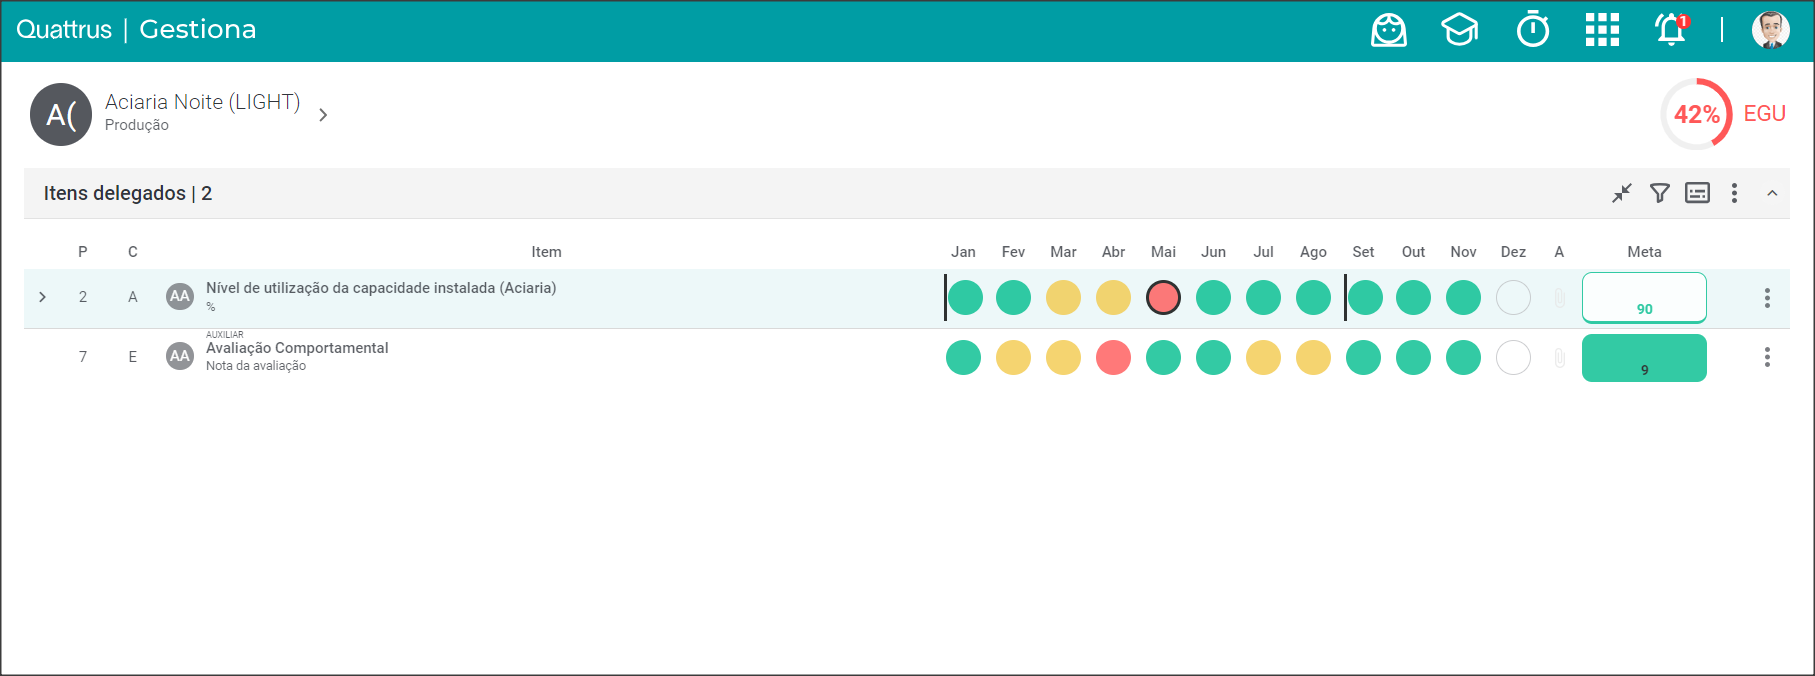
Task: Select red April indicator for Avaliação Comportamental
Action: (x=1113, y=357)
